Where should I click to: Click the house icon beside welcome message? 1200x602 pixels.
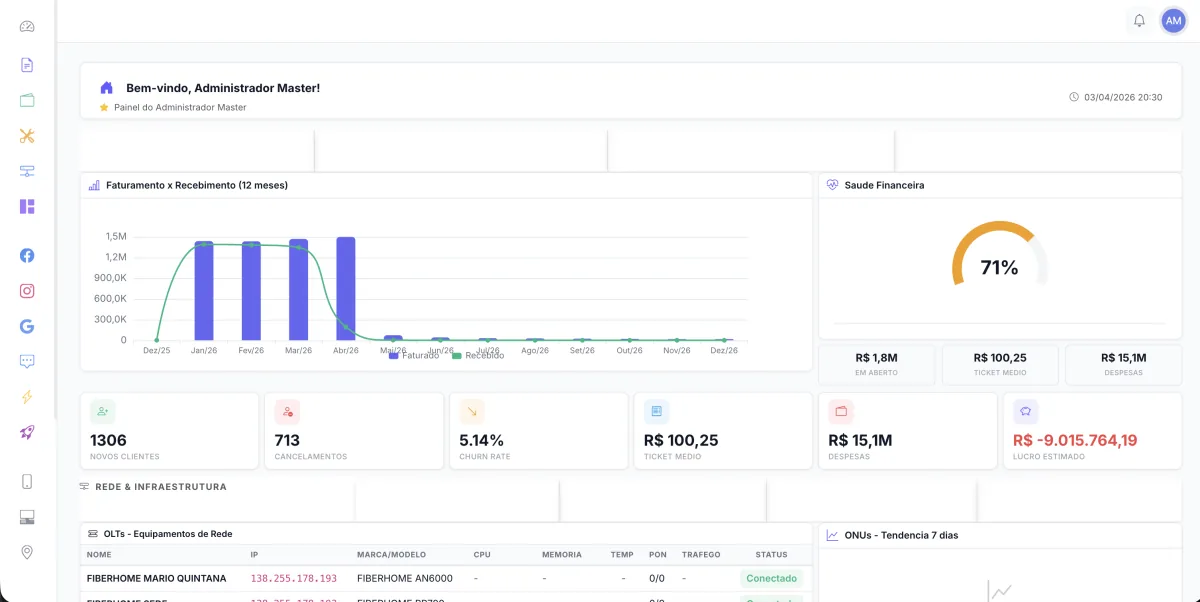(106, 88)
